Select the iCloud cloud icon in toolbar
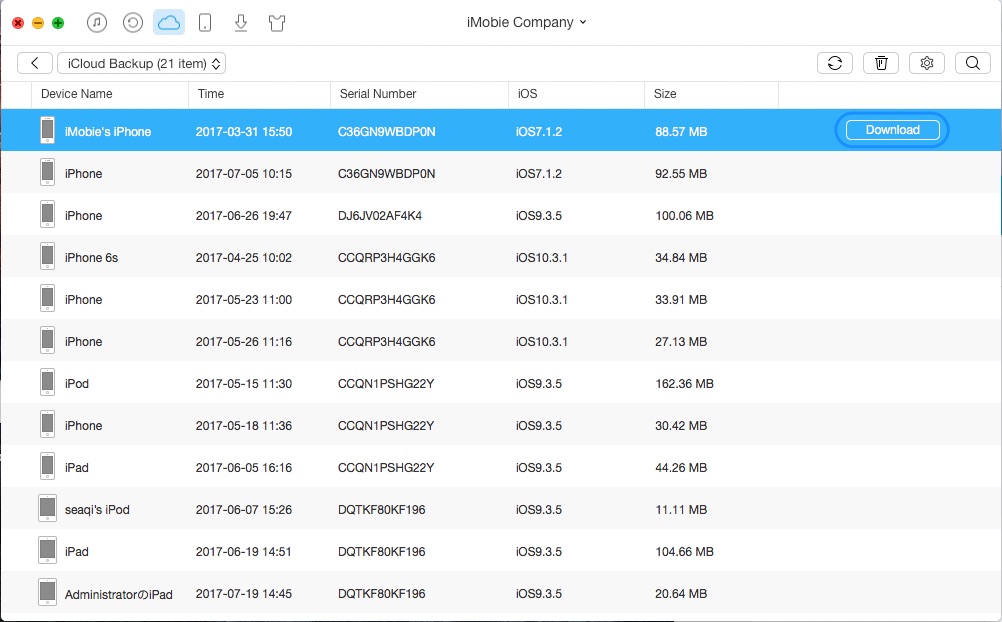 click(x=169, y=22)
